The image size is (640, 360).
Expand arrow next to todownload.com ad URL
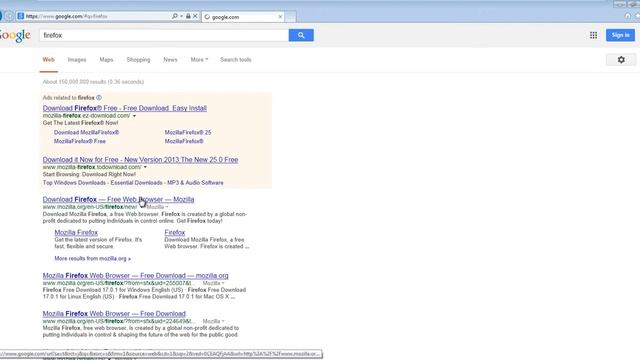click(145, 167)
